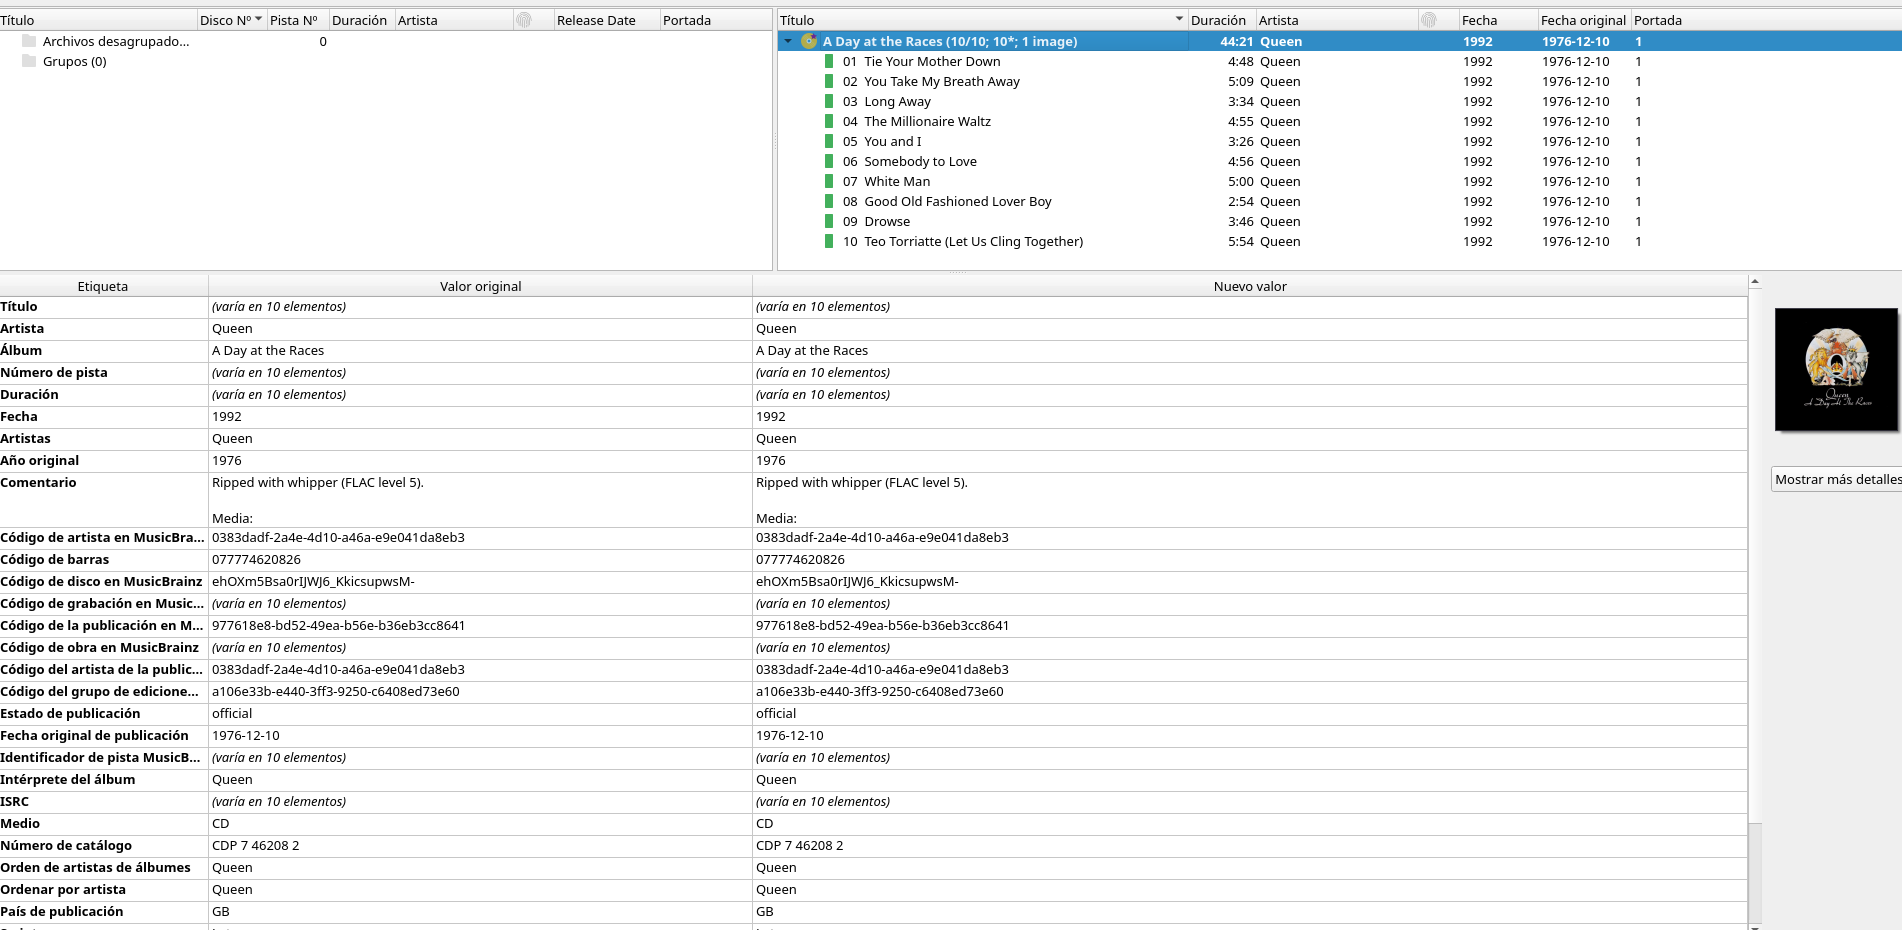Click the Archivos desagrupados folder icon
Image resolution: width=1902 pixels, height=930 pixels.
[x=28, y=41]
